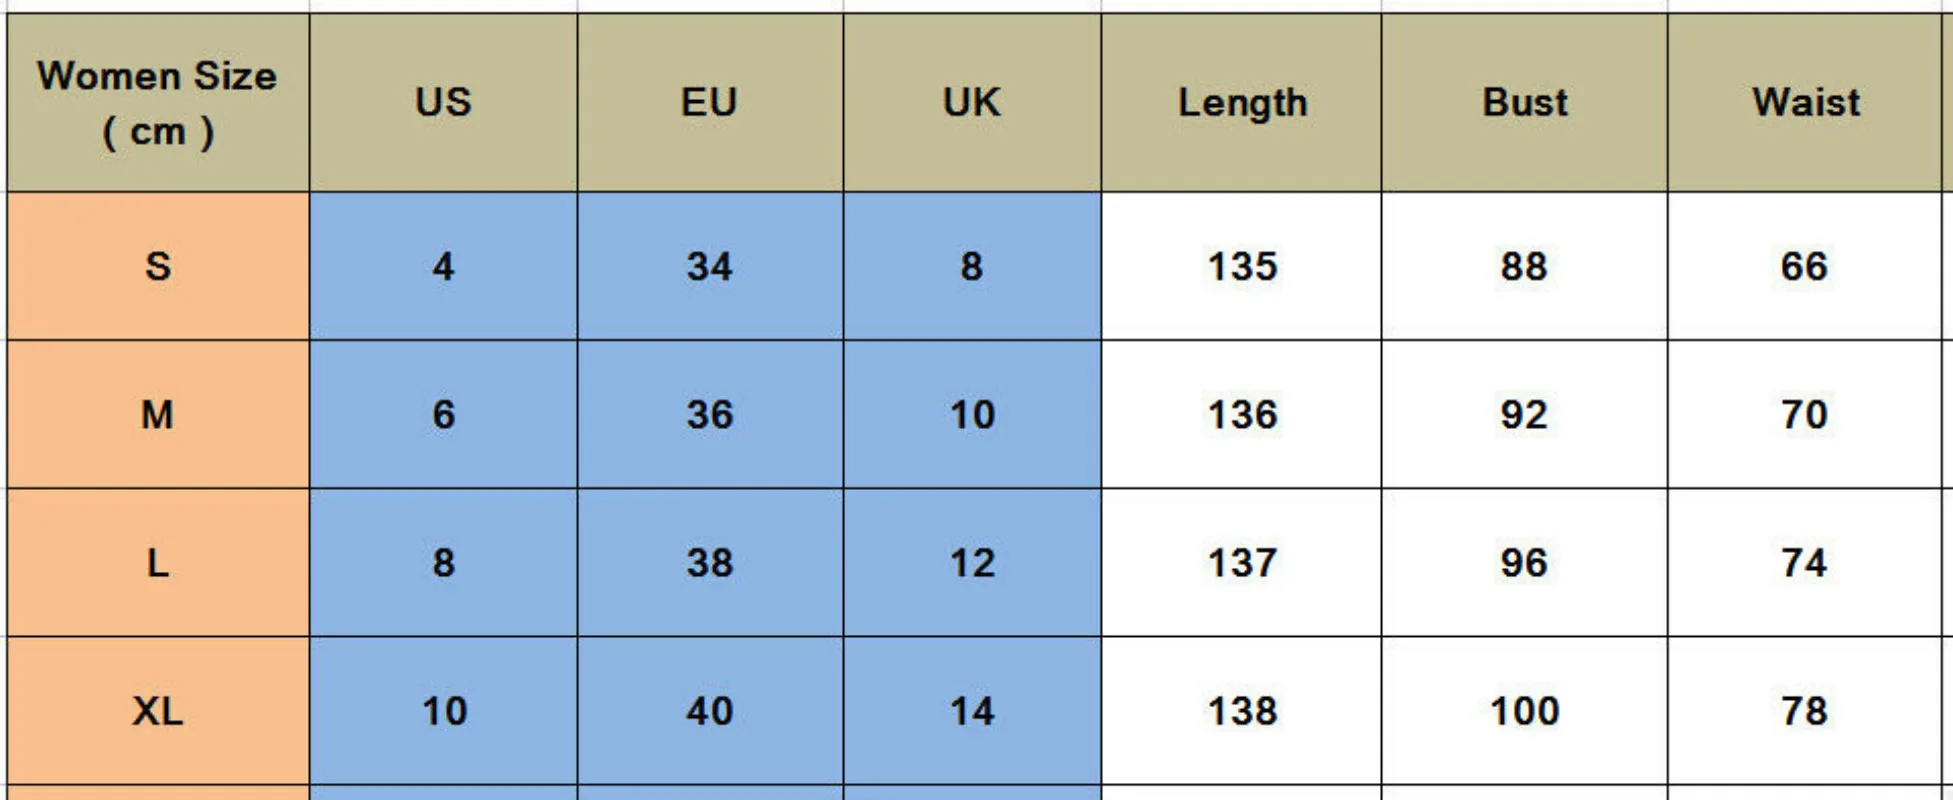Click the EU 36 cell

coord(710,414)
